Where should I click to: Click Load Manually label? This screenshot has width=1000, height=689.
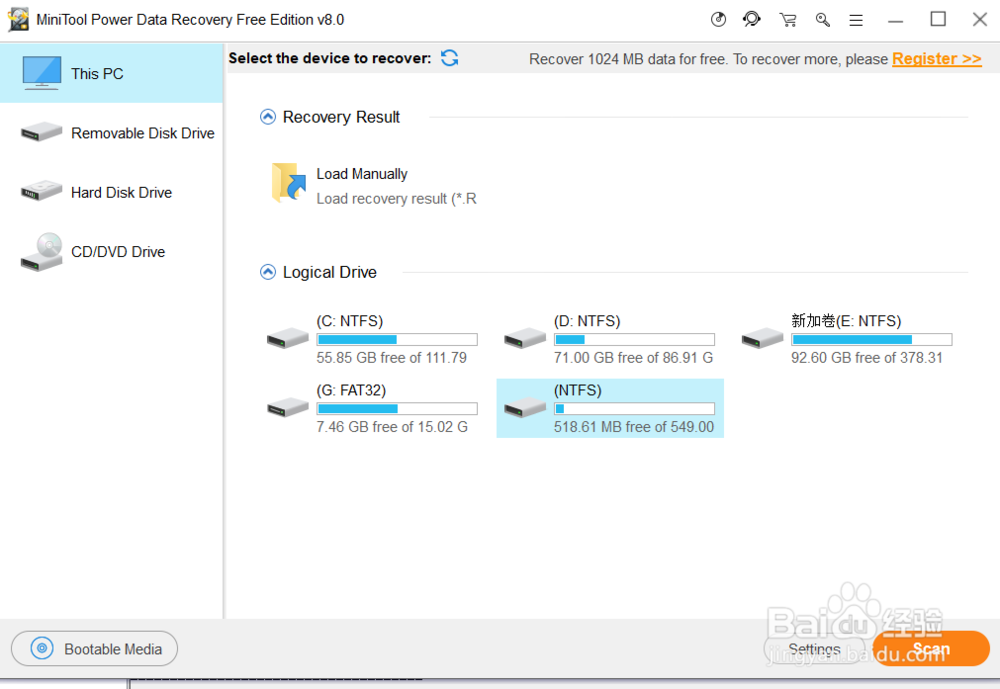(x=362, y=174)
